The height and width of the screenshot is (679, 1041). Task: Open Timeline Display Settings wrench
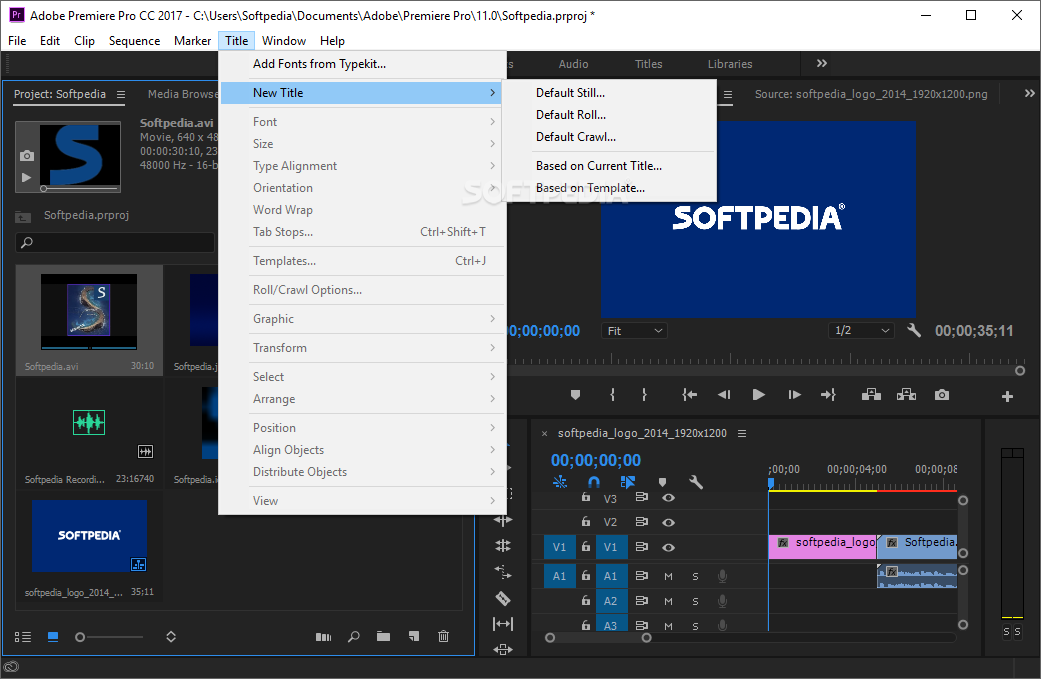tap(696, 482)
